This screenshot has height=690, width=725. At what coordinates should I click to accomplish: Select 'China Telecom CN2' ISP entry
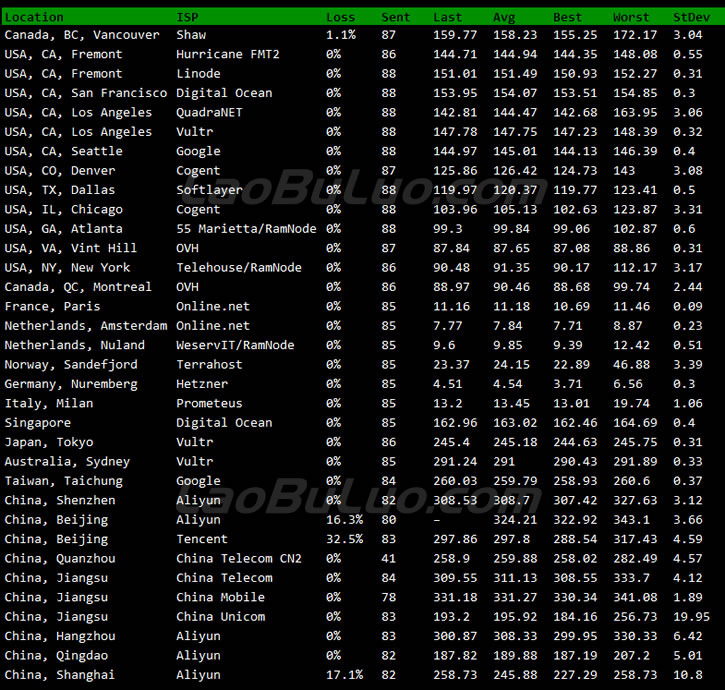[239, 559]
